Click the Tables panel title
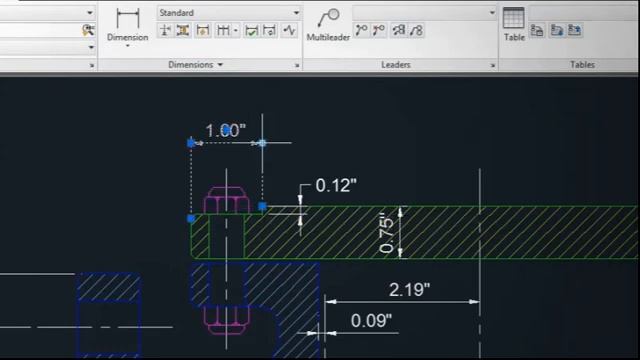 point(582,64)
